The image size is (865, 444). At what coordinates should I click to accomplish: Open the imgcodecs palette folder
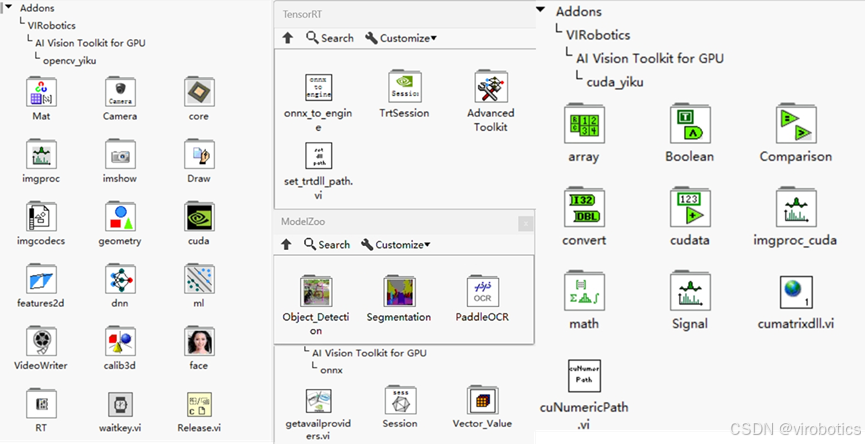(x=41, y=217)
